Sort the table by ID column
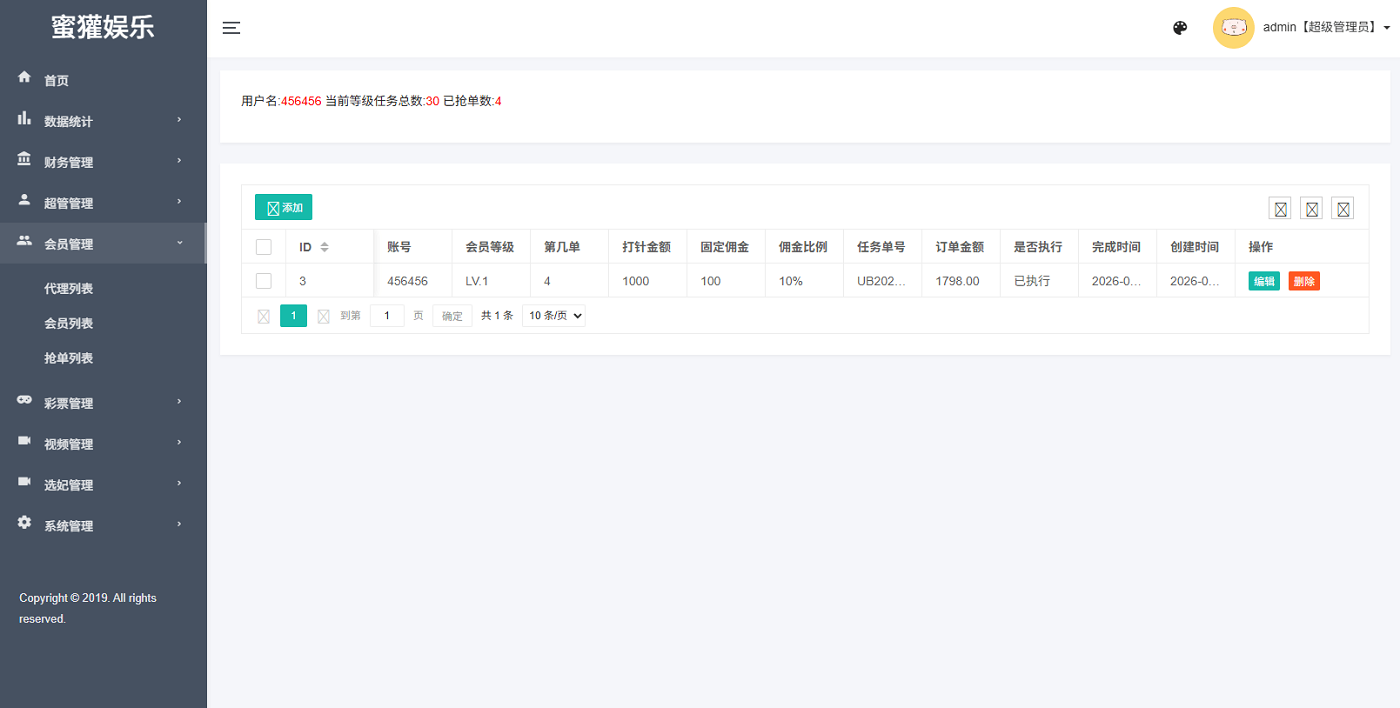Image resolution: width=1400 pixels, height=708 pixels. point(324,247)
